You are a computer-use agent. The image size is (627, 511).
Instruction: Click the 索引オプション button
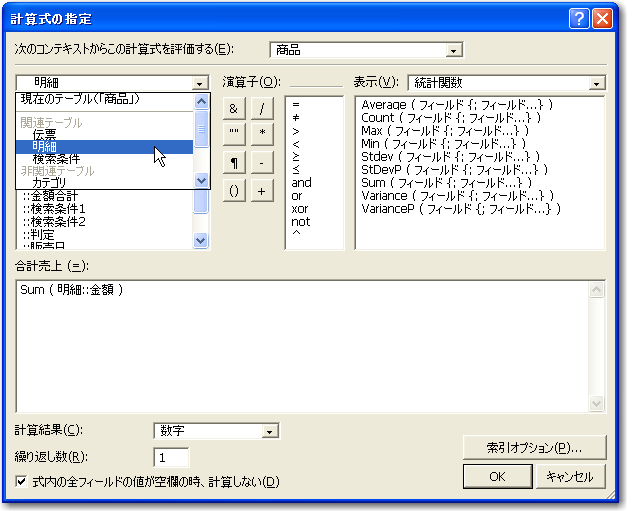click(x=535, y=447)
